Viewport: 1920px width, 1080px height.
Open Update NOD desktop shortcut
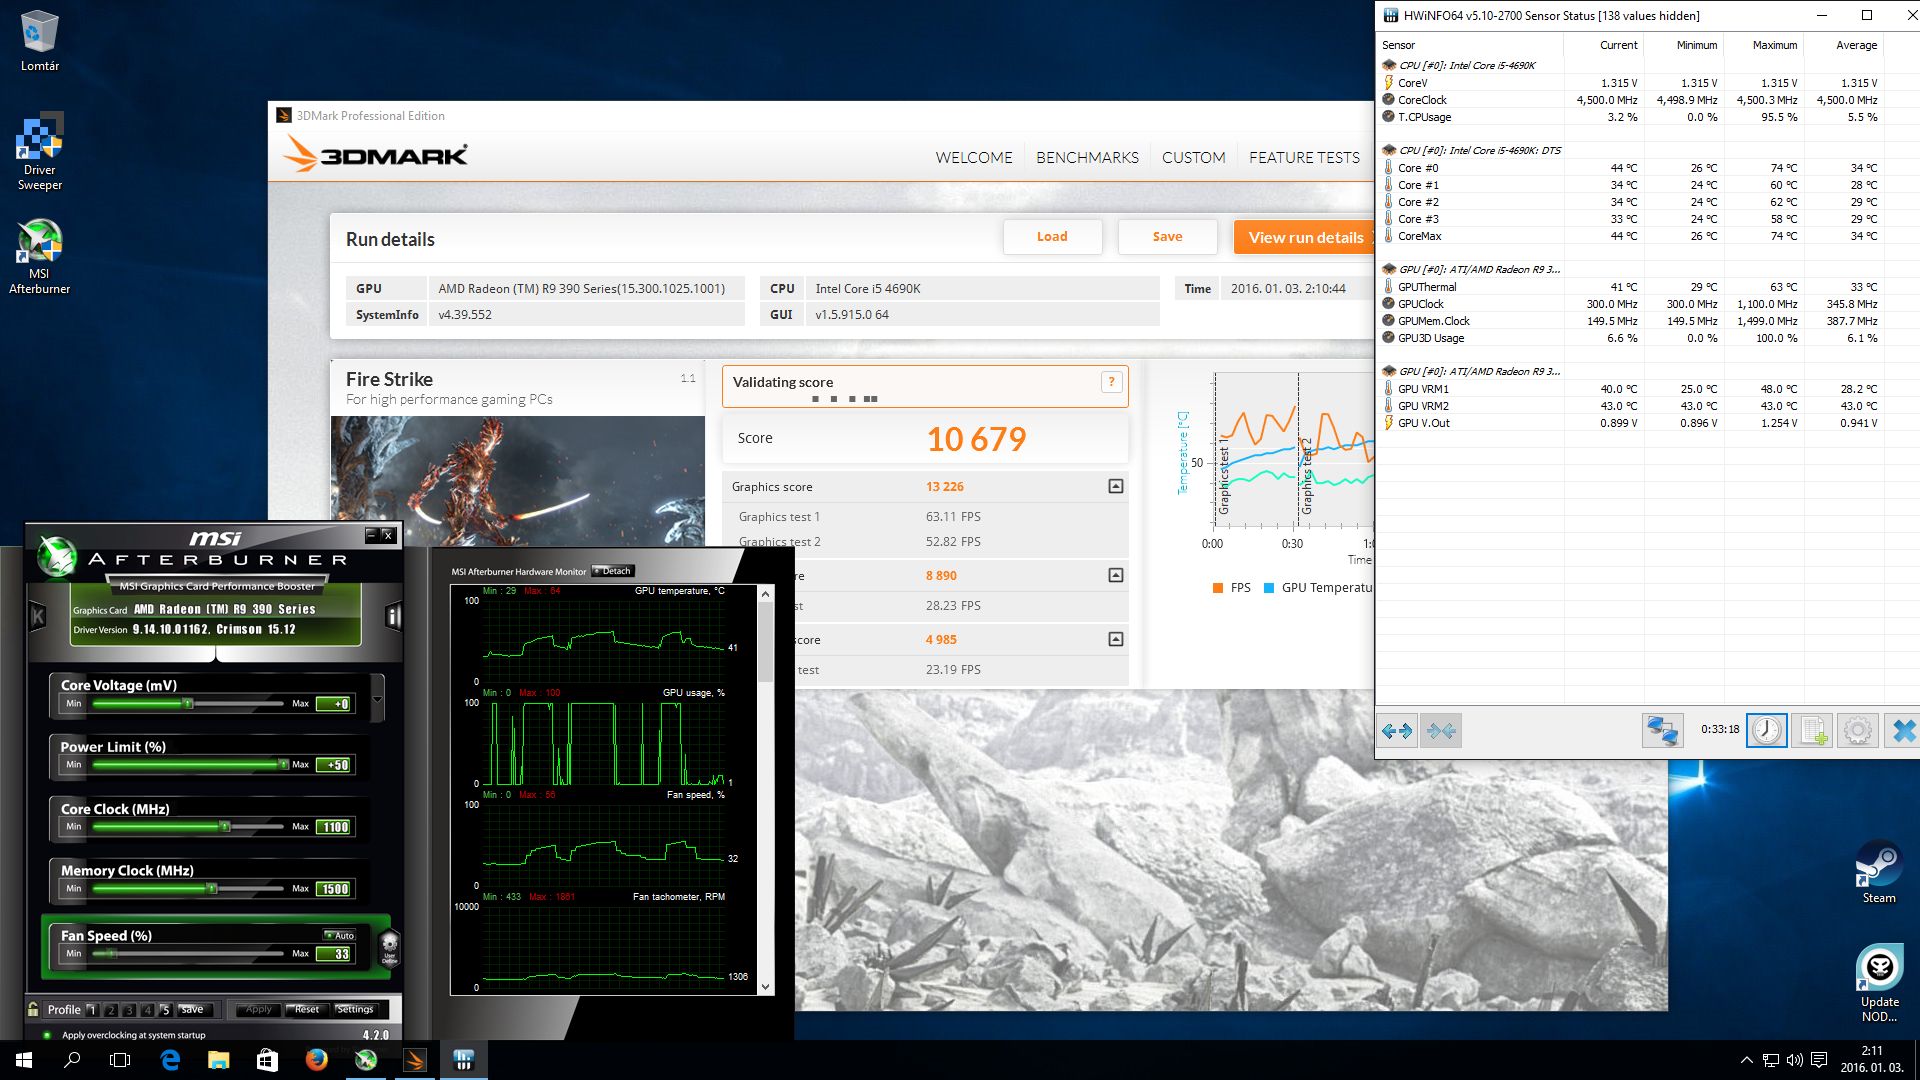(1879, 984)
